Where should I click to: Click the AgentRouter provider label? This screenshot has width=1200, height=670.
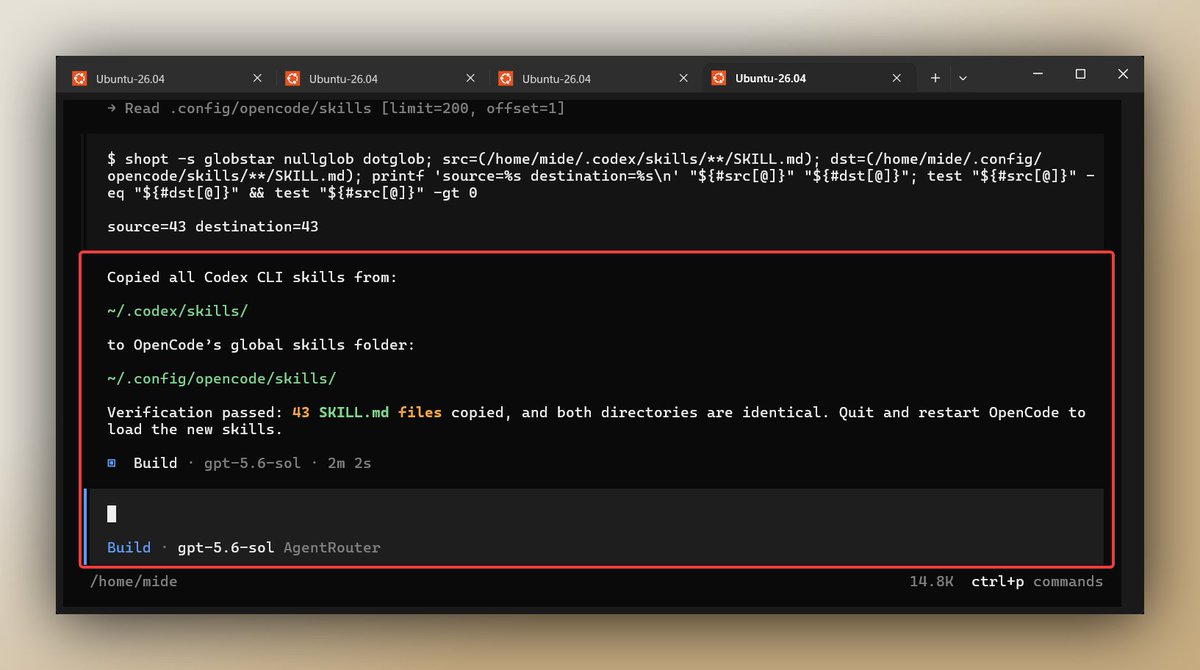pos(332,548)
